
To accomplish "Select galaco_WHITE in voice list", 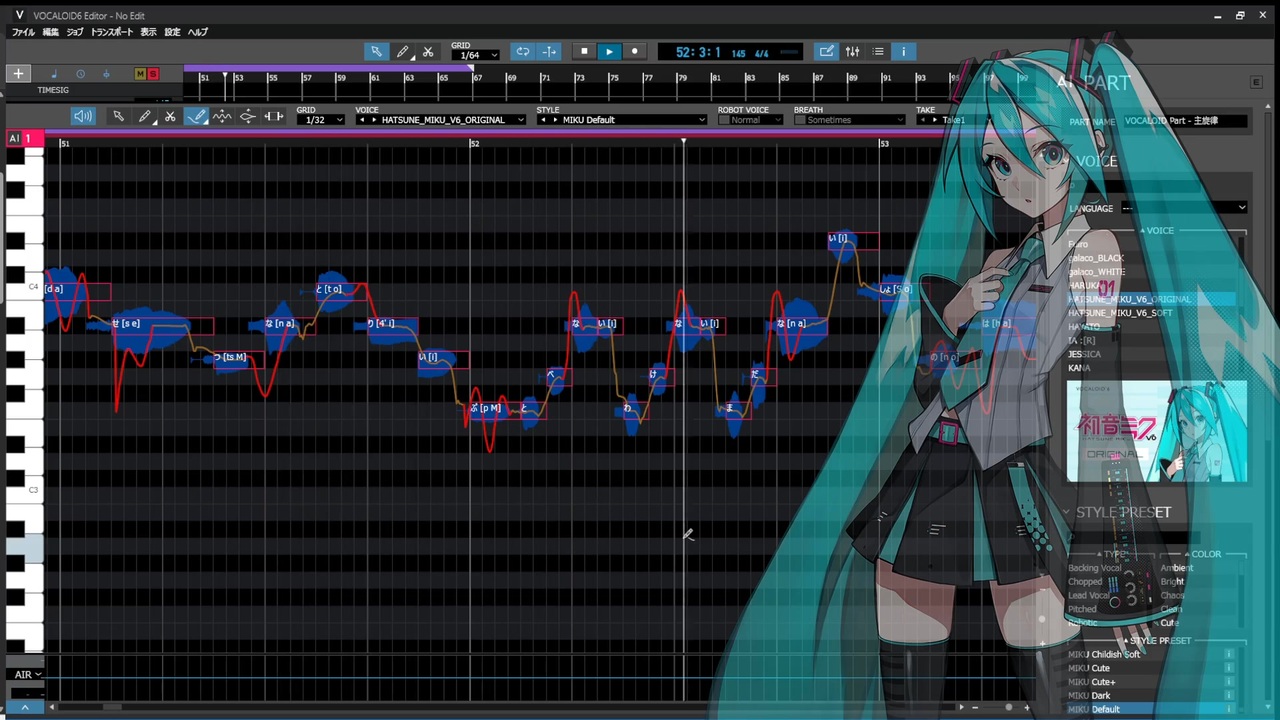I will click(x=1150, y=272).
